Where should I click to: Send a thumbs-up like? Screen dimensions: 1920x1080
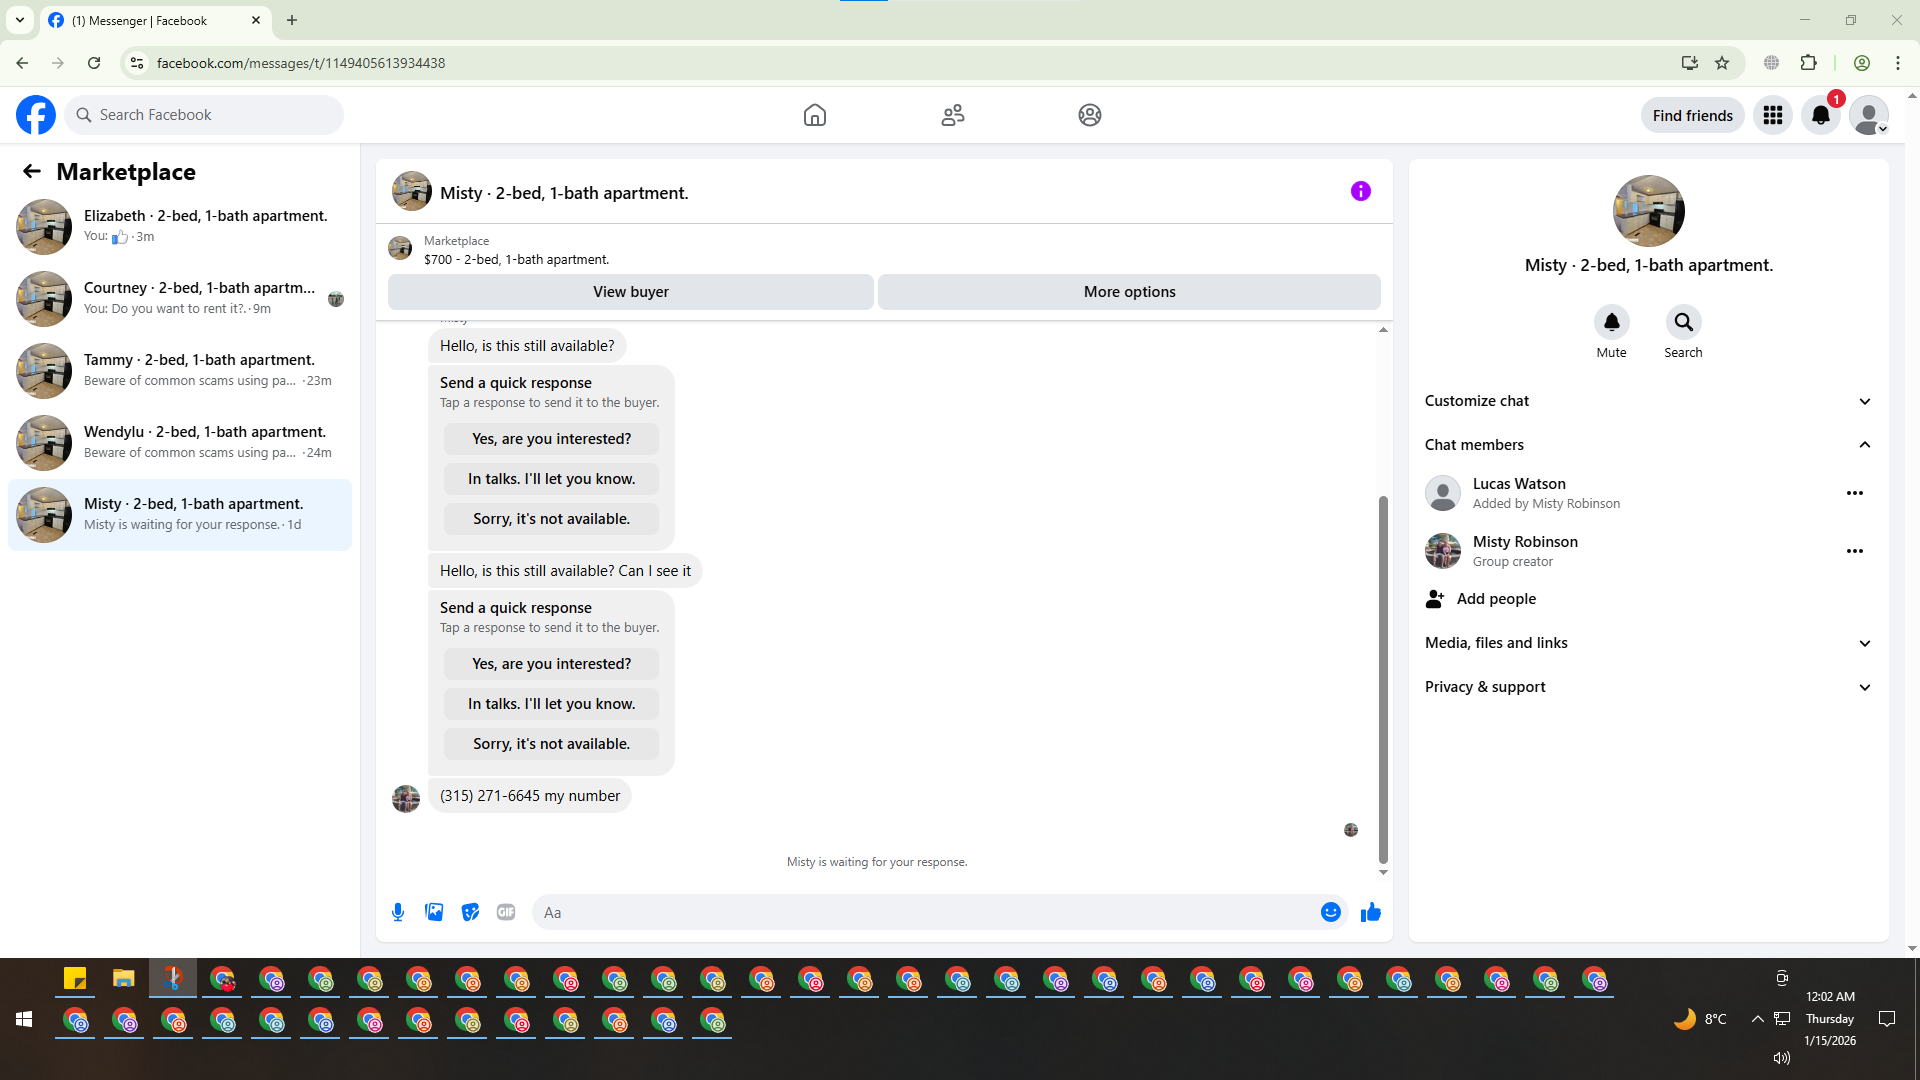[x=1370, y=912]
